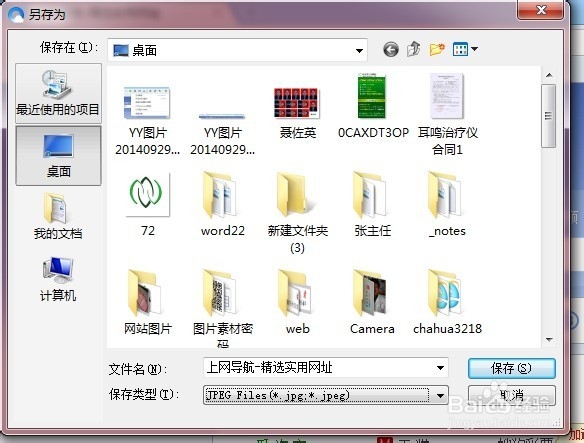The width and height of the screenshot is (584, 443).
Task: Click the file list scrollbar thumb
Action: 549,116
